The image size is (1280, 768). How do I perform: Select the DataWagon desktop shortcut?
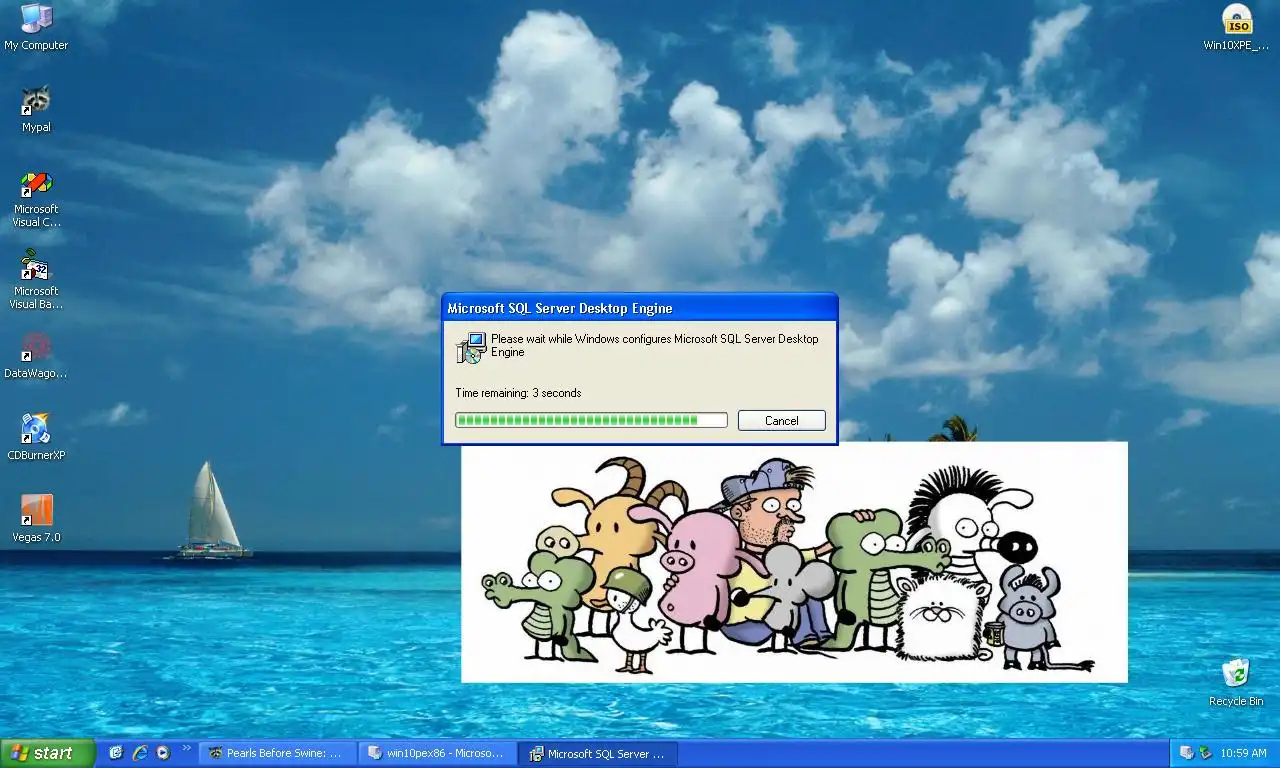pos(36,355)
